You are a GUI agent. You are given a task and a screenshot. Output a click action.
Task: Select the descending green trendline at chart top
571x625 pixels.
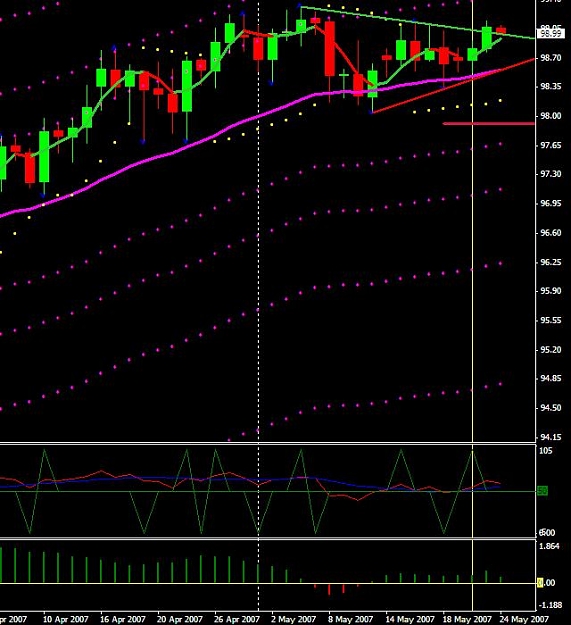(418, 22)
